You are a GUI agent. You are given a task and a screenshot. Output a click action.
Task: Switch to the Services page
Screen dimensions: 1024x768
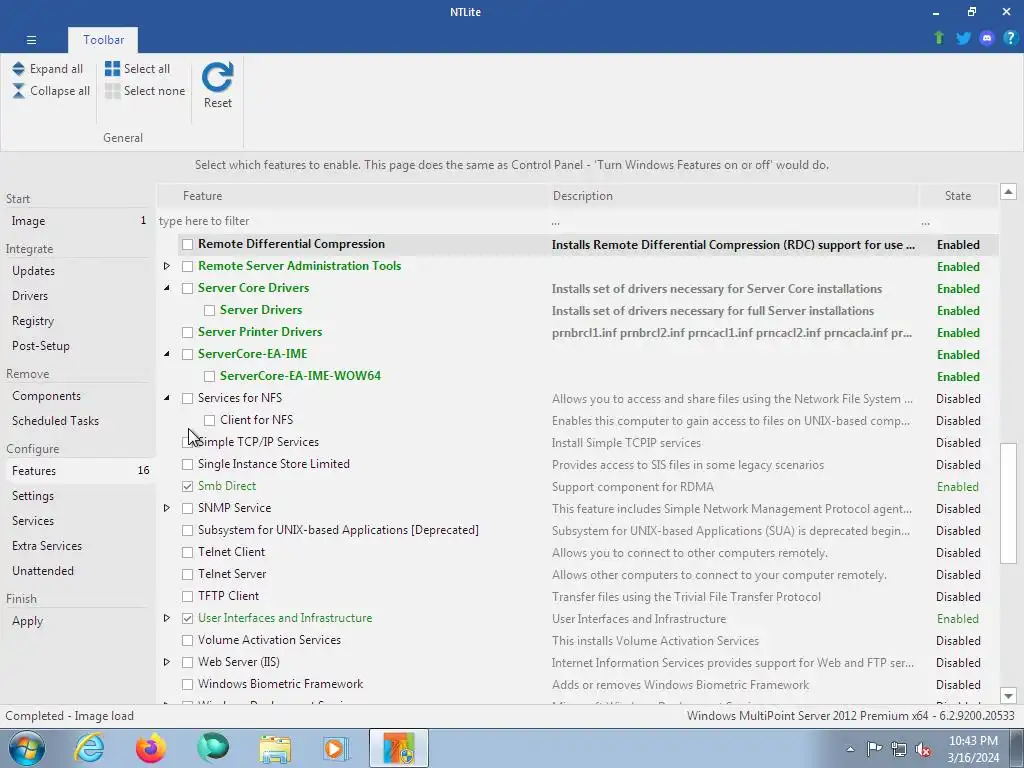(x=78, y=520)
